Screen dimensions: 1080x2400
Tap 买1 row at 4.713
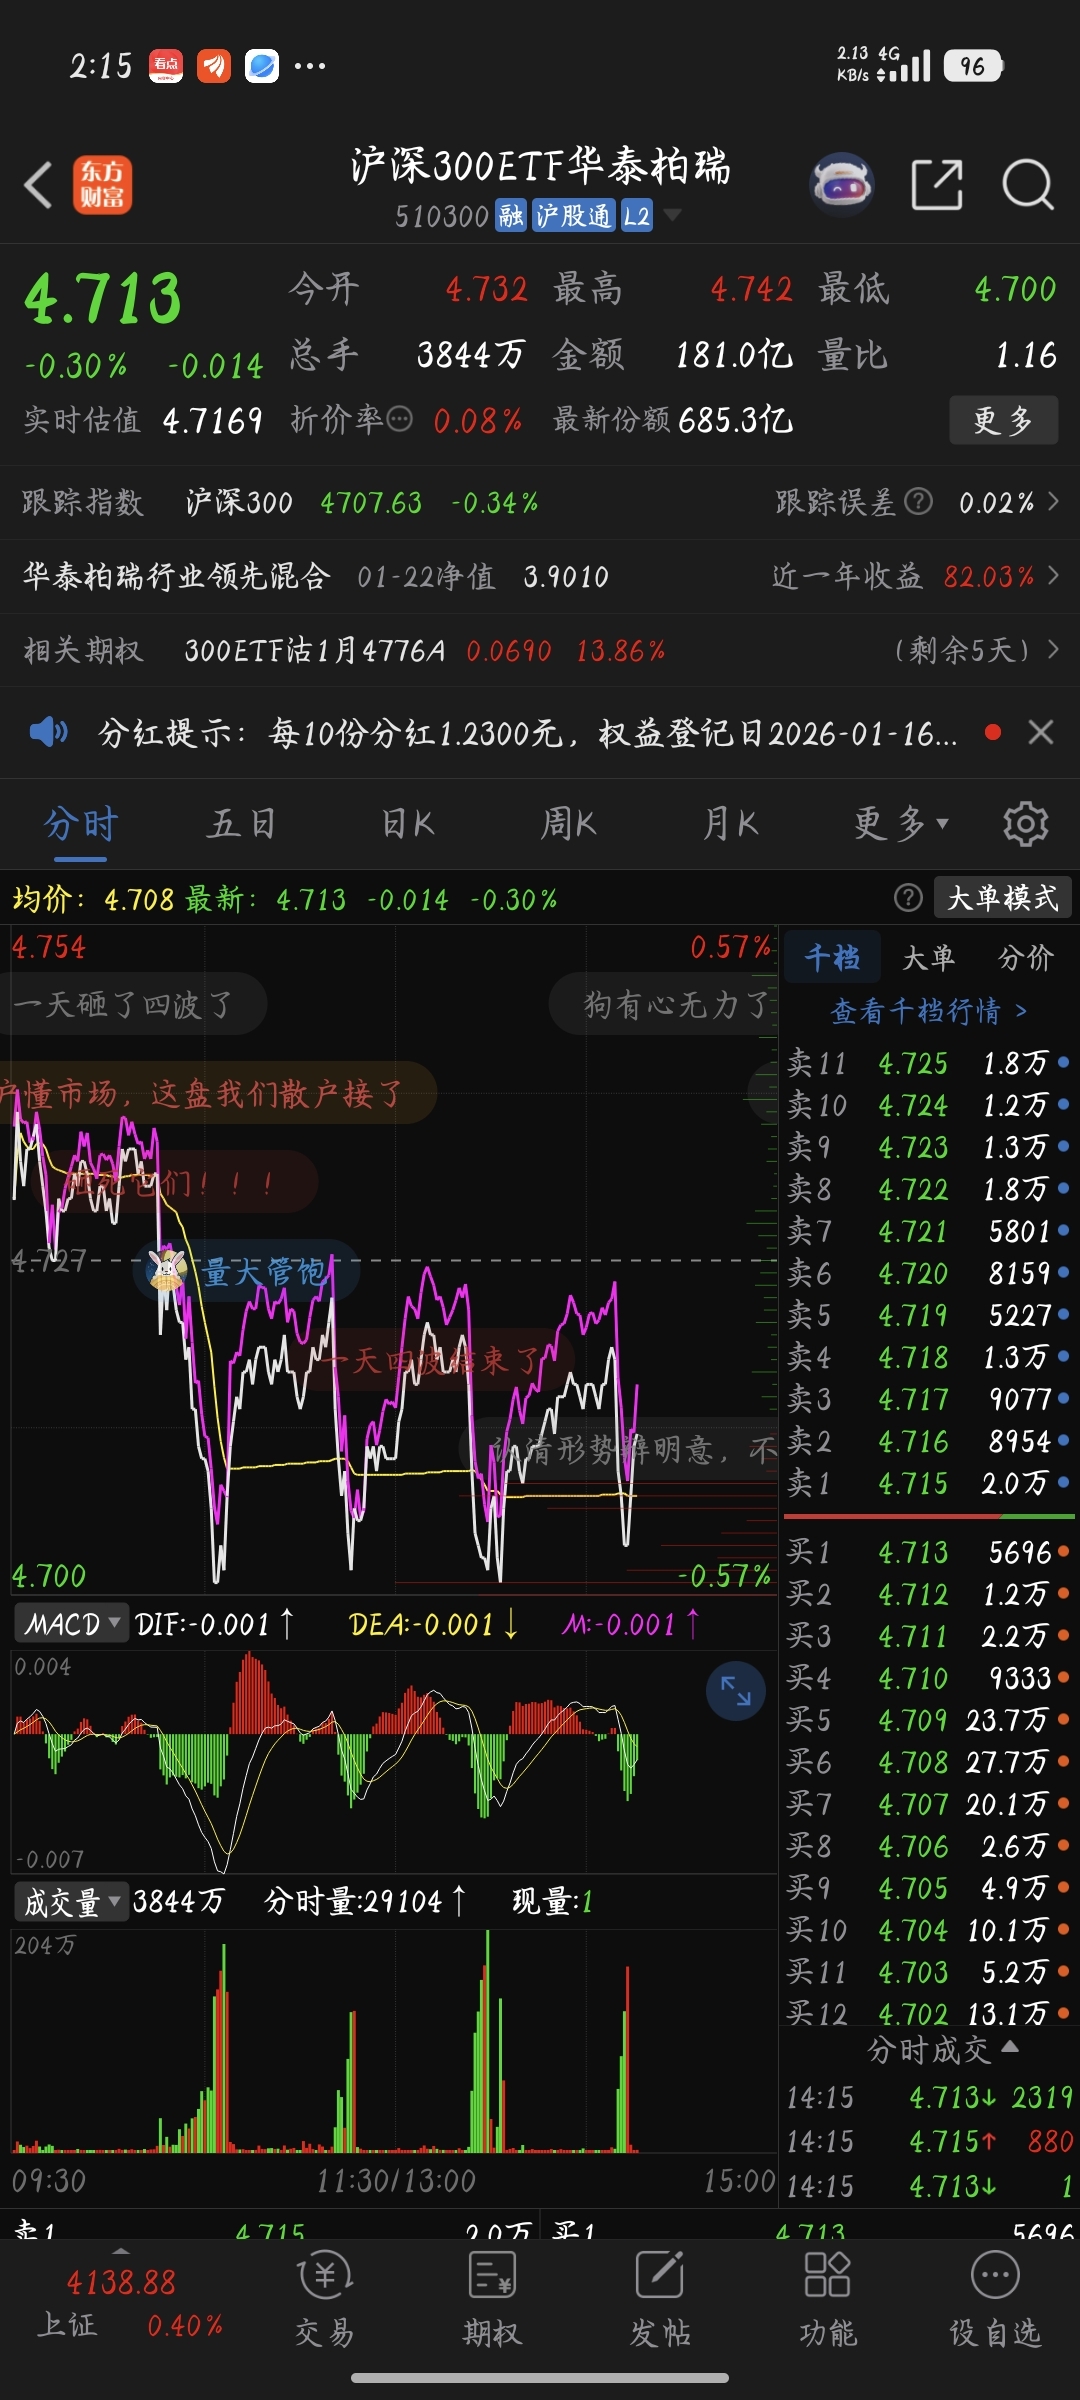(x=928, y=1552)
